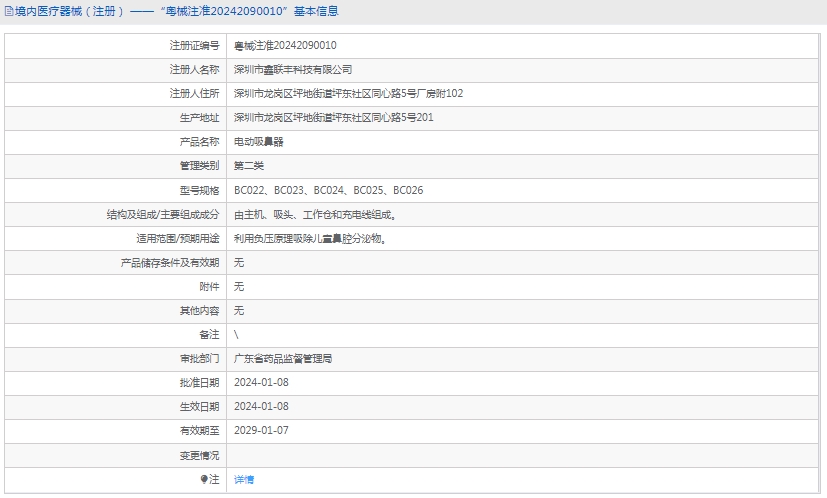Screen dimensions: 827x498
Task: Open the 详情 link
Action: click(243, 479)
